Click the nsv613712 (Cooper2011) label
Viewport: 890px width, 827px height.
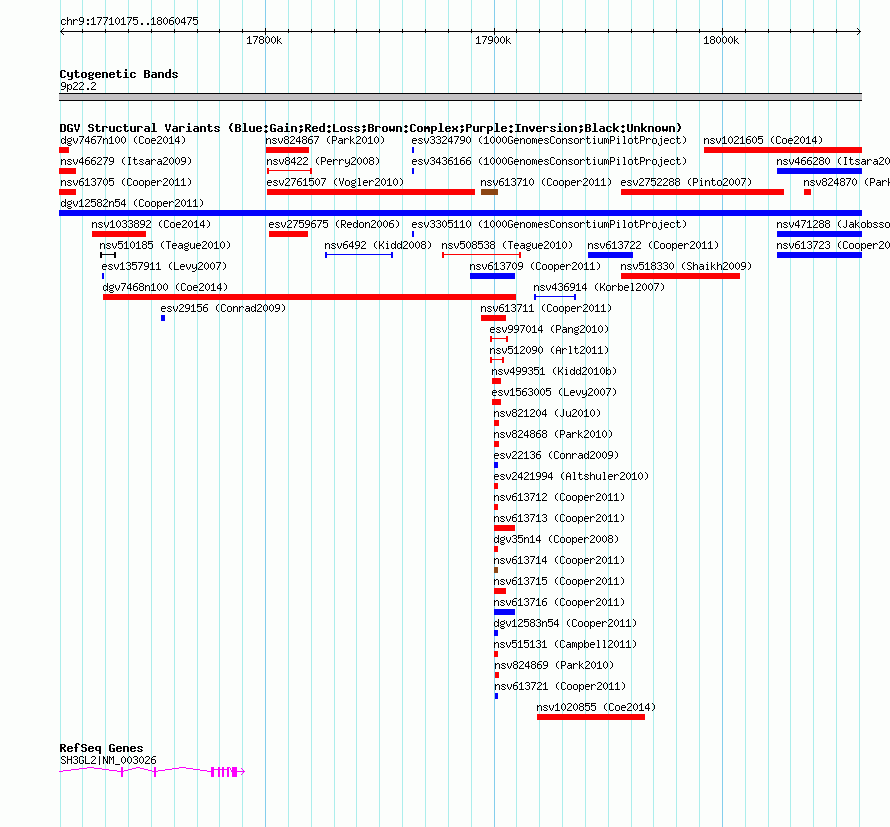tap(559, 497)
